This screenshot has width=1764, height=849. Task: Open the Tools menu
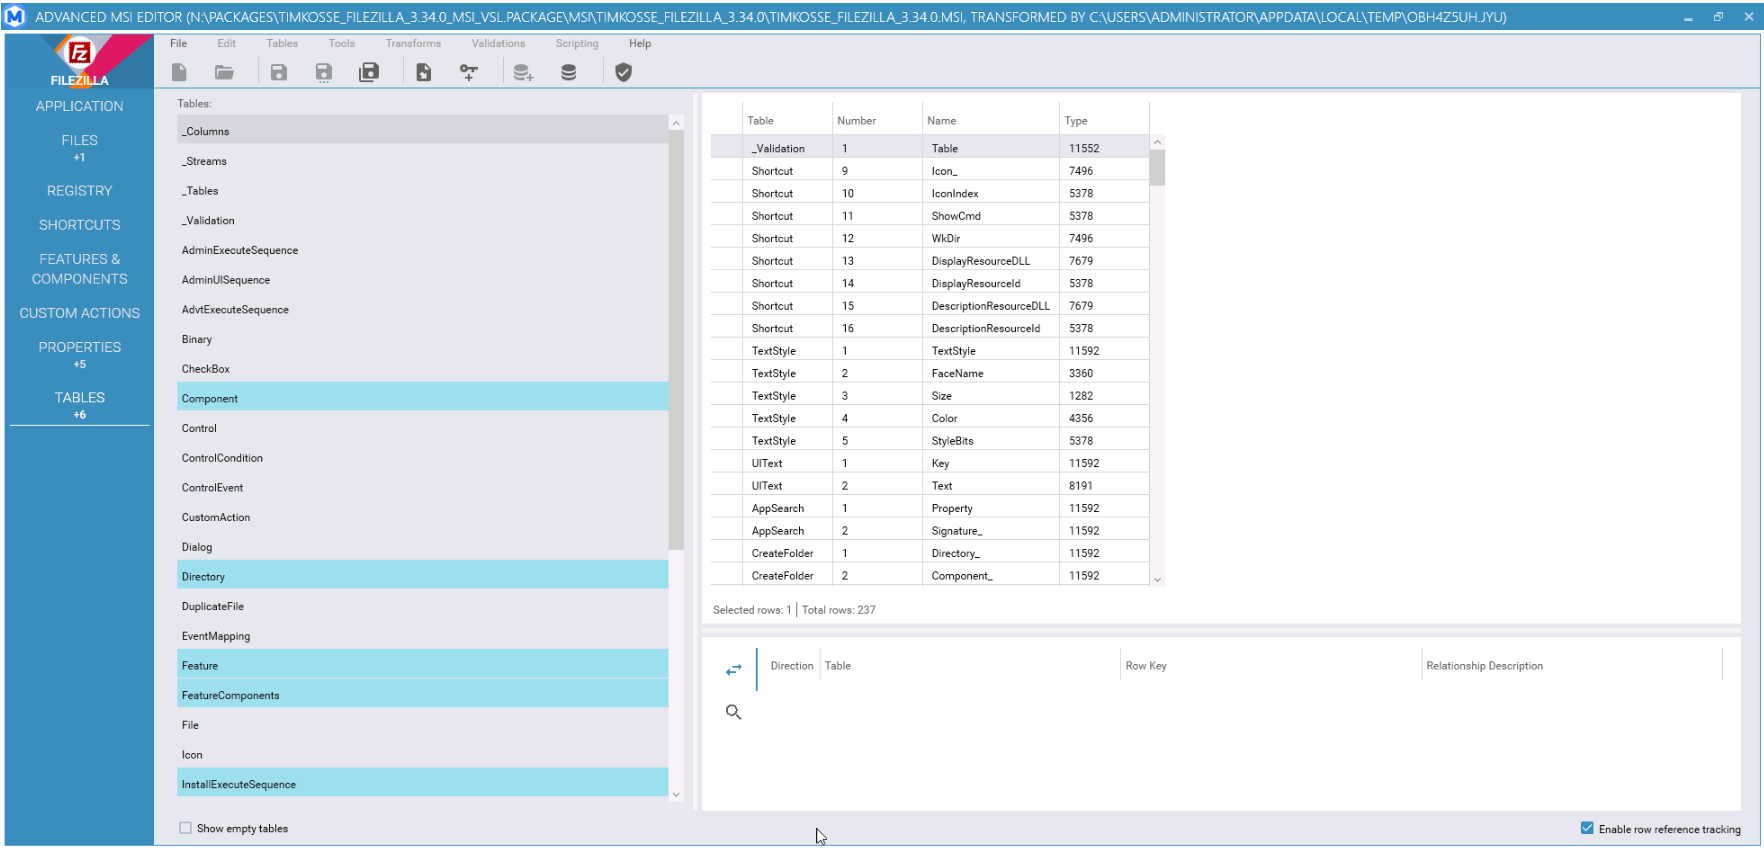pos(342,43)
